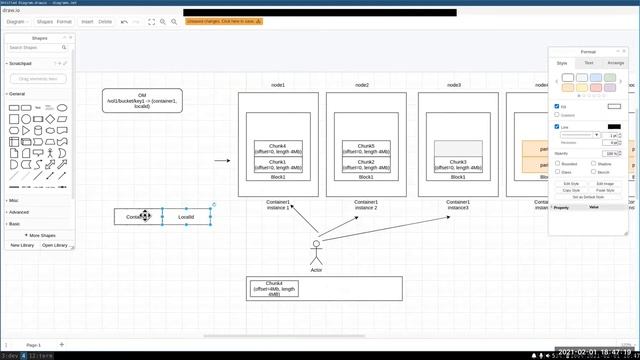Open black line color swatch picker
Image resolution: width=640 pixels, height=360 pixels.
pos(614,127)
